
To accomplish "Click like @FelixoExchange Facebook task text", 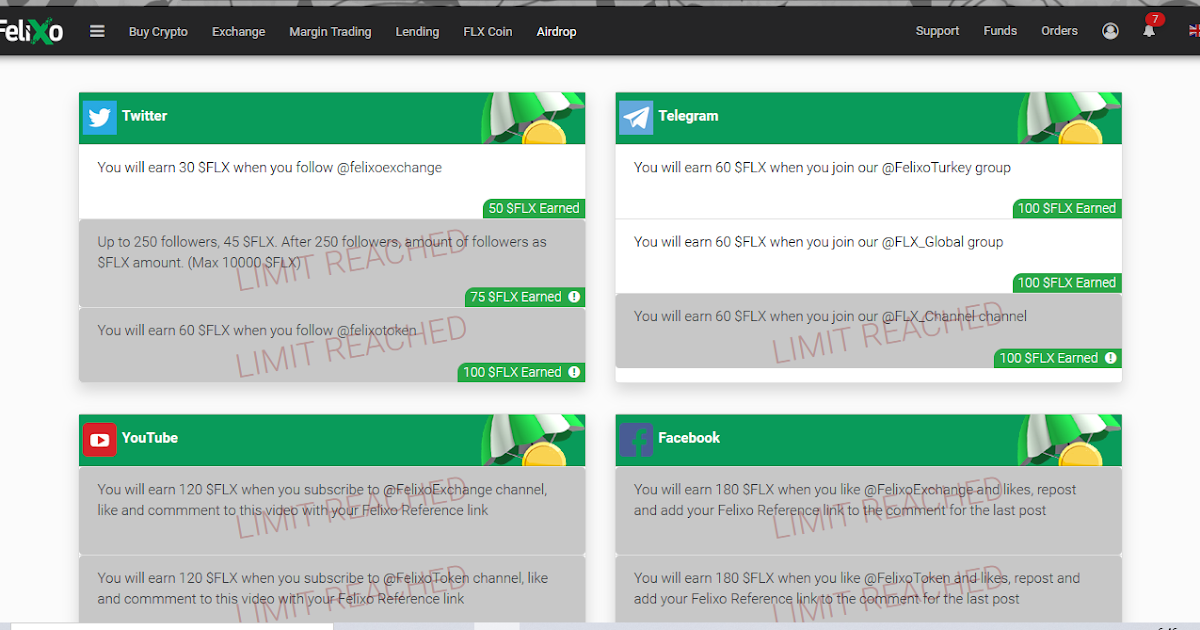I will (855, 500).
